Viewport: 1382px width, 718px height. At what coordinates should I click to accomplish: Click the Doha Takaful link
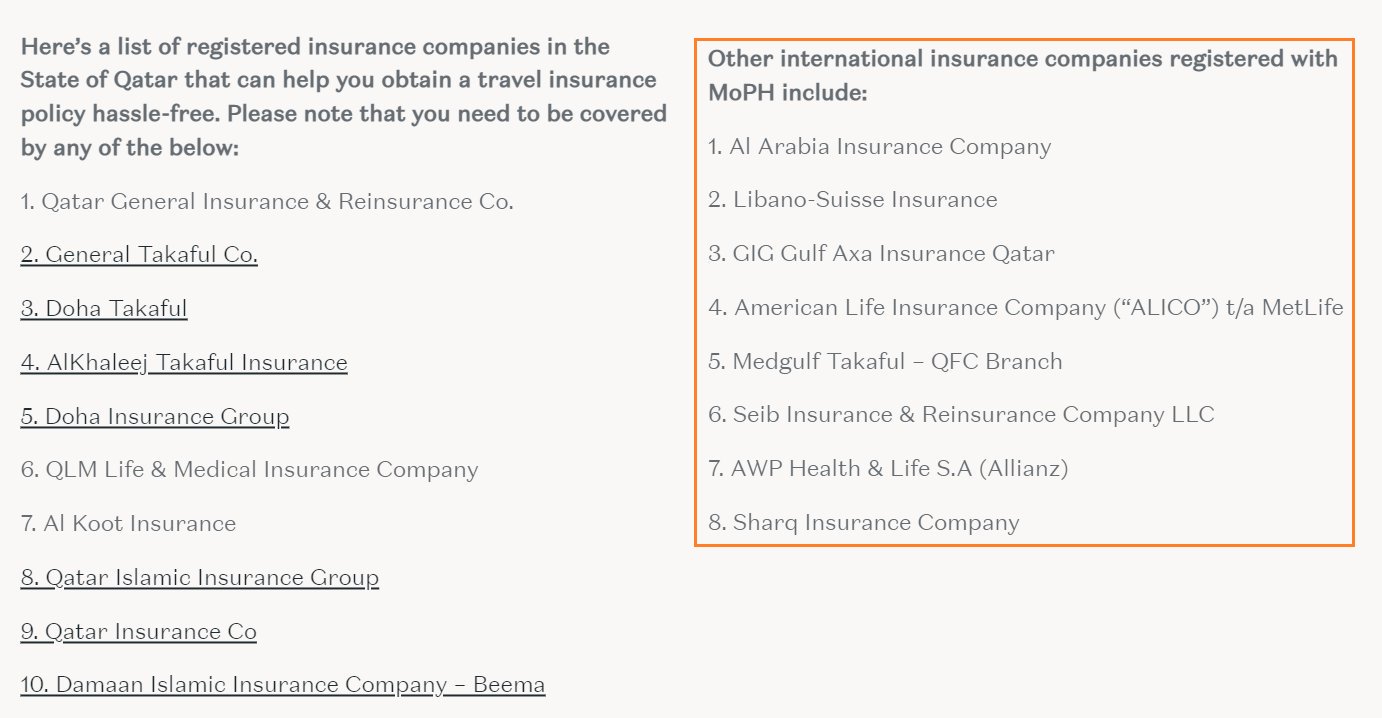(104, 308)
